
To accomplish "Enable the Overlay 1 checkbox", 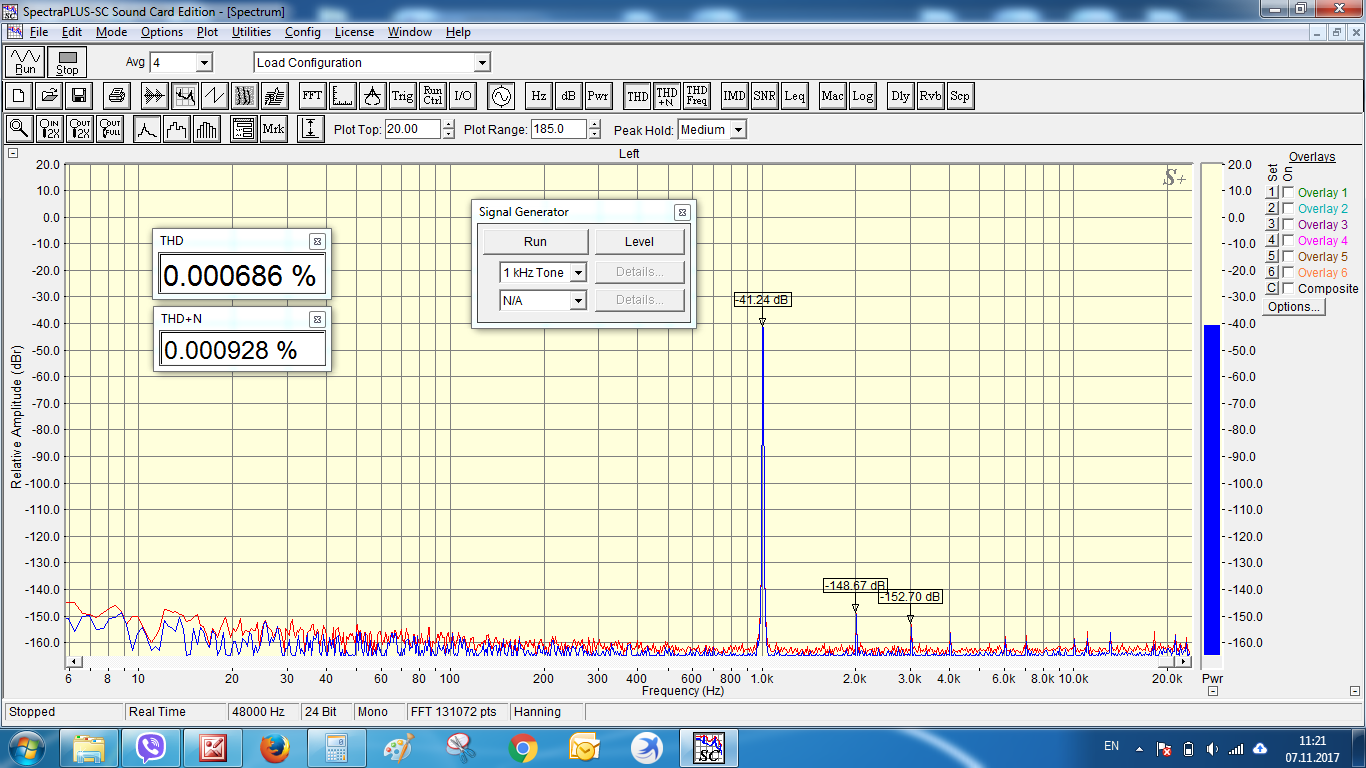I will point(1288,193).
